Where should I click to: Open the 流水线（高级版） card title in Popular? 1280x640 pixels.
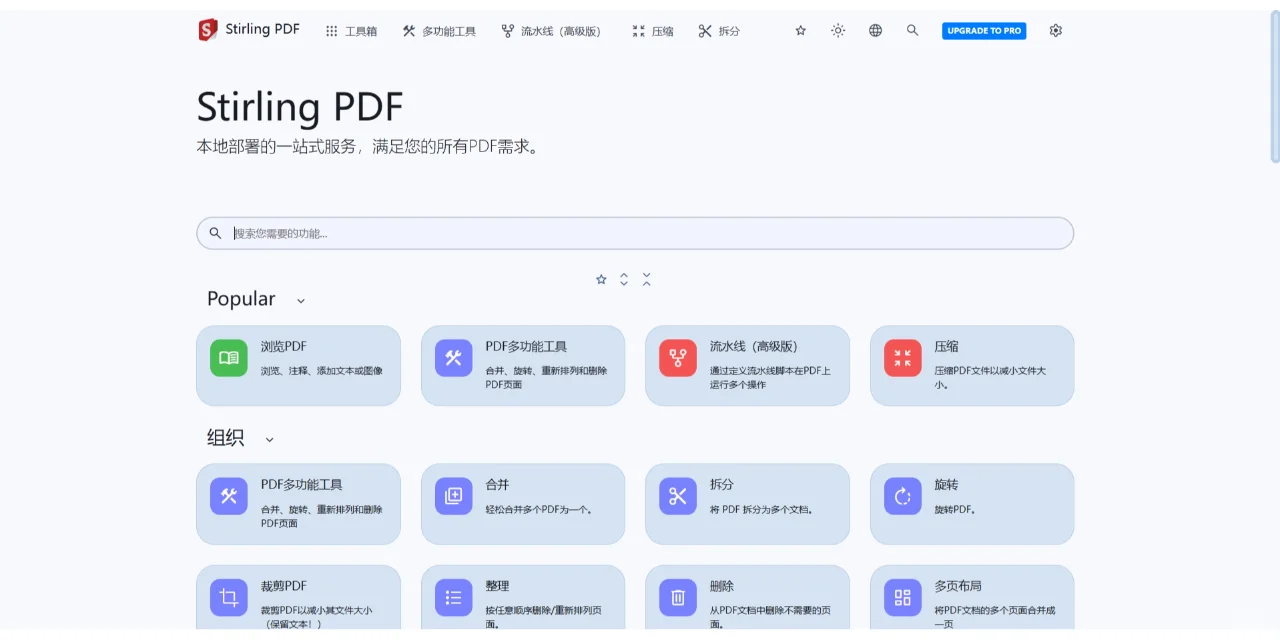[754, 347]
